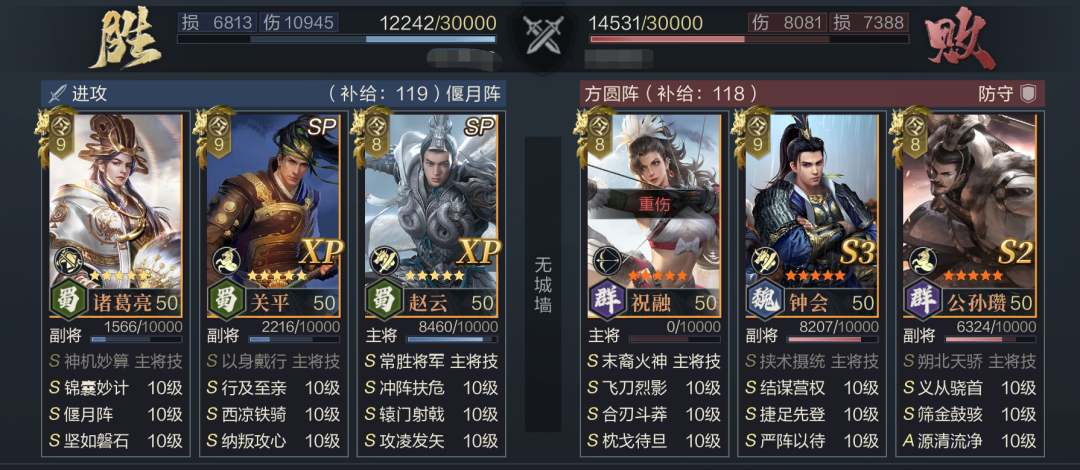The height and width of the screenshot is (470, 1080).
Task: Open 赵云's hero portrait card
Action: click(x=430, y=215)
